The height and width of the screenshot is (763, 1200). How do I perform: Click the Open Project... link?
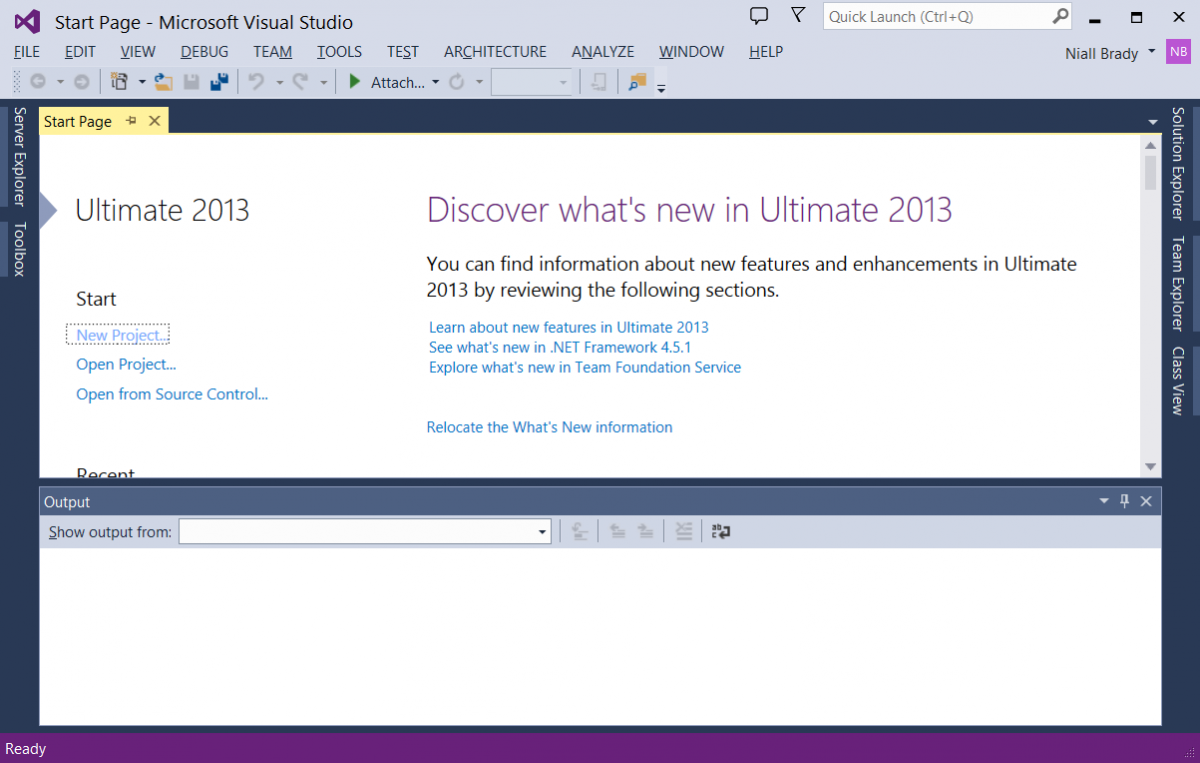pyautogui.click(x=126, y=364)
